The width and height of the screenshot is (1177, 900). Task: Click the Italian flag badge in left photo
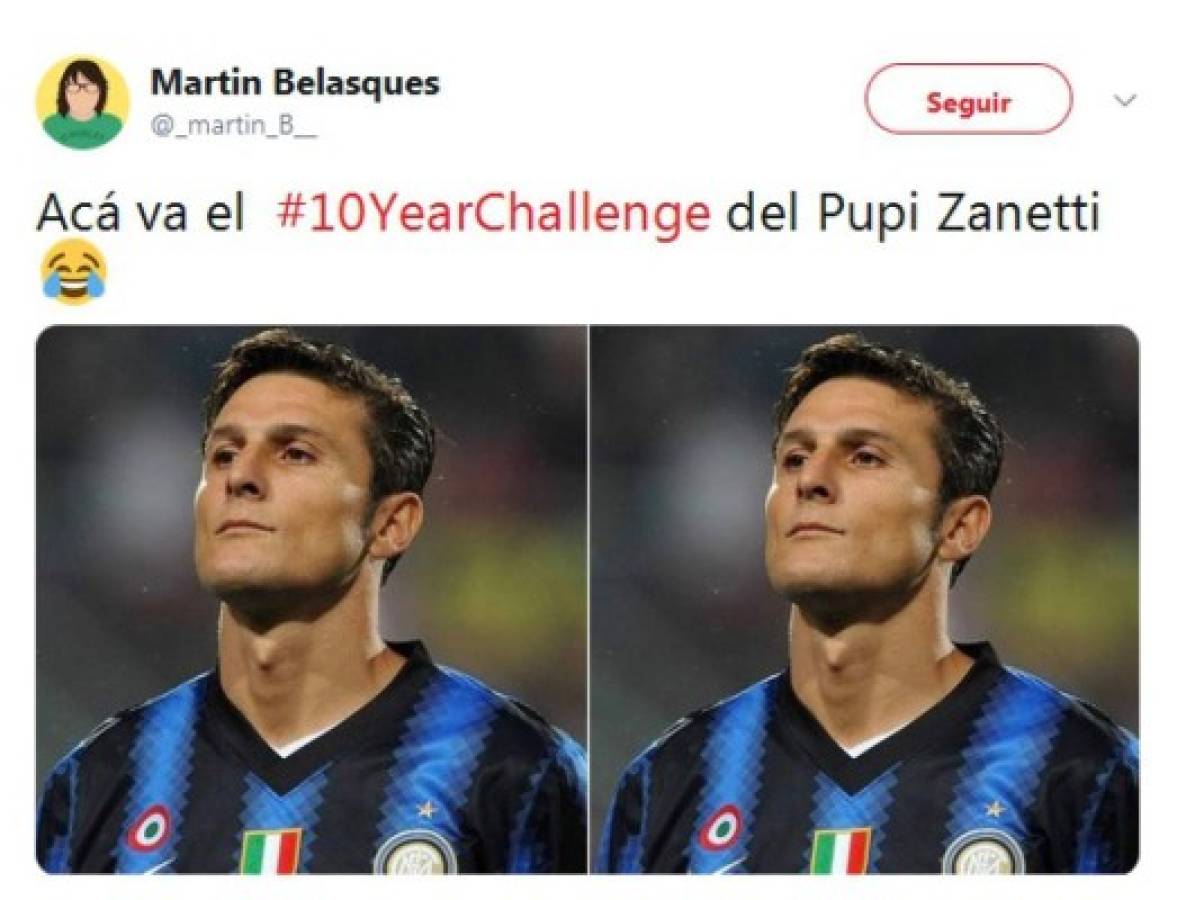click(x=271, y=849)
